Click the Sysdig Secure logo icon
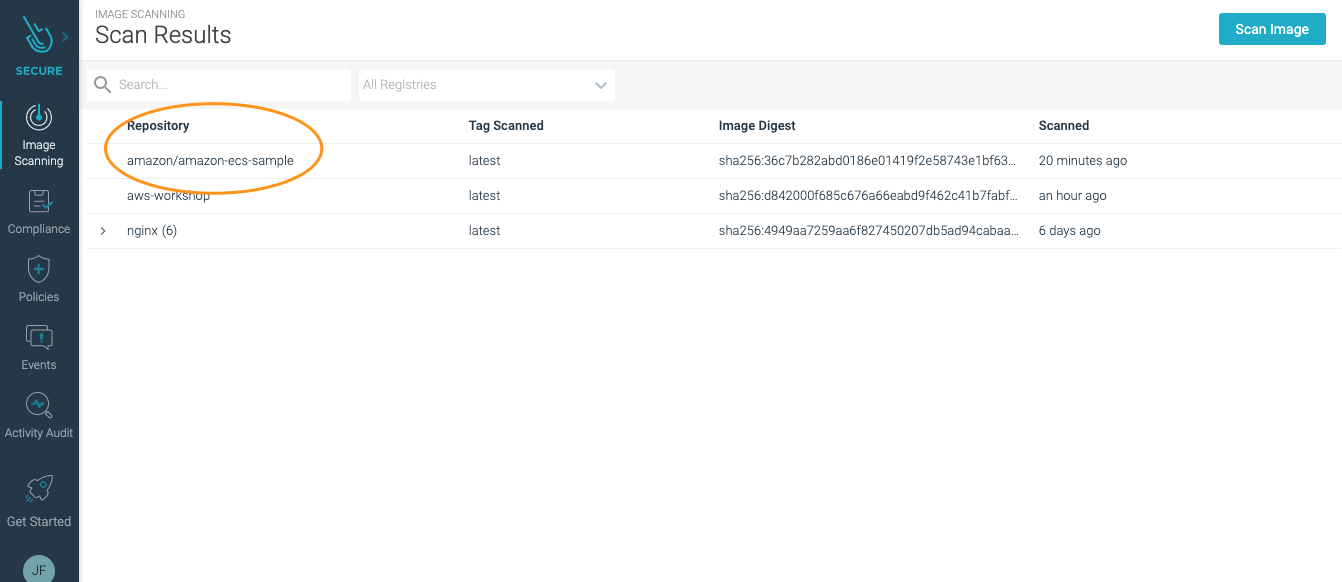The image size is (1342, 582). point(39,37)
